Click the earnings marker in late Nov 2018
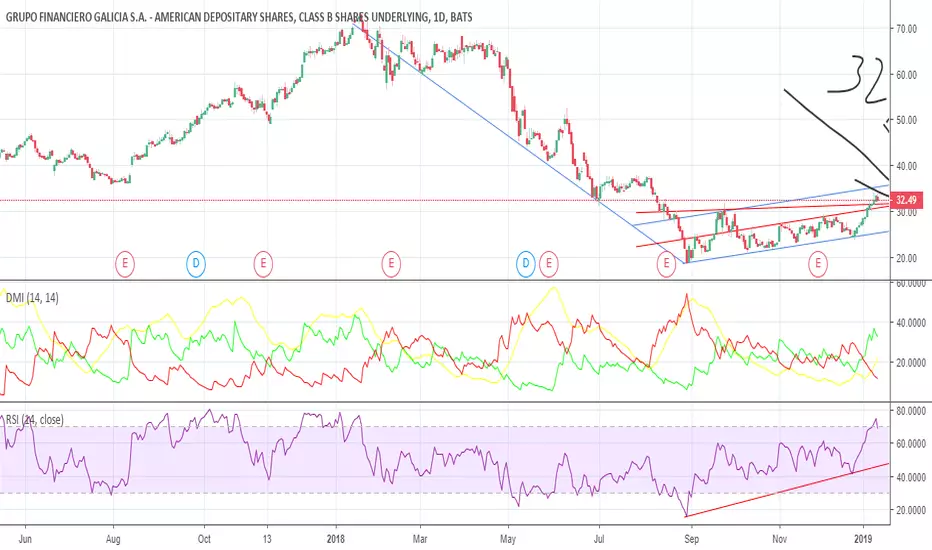The height and width of the screenshot is (550, 932). tap(818, 263)
